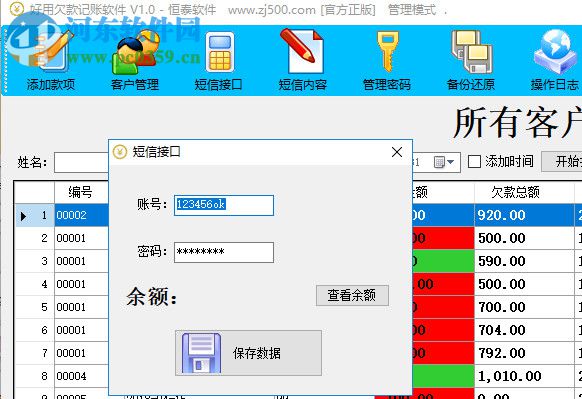Screen dimensions: 582x399
Task: Select row 5 code cell 00001
Action: coord(81,307)
